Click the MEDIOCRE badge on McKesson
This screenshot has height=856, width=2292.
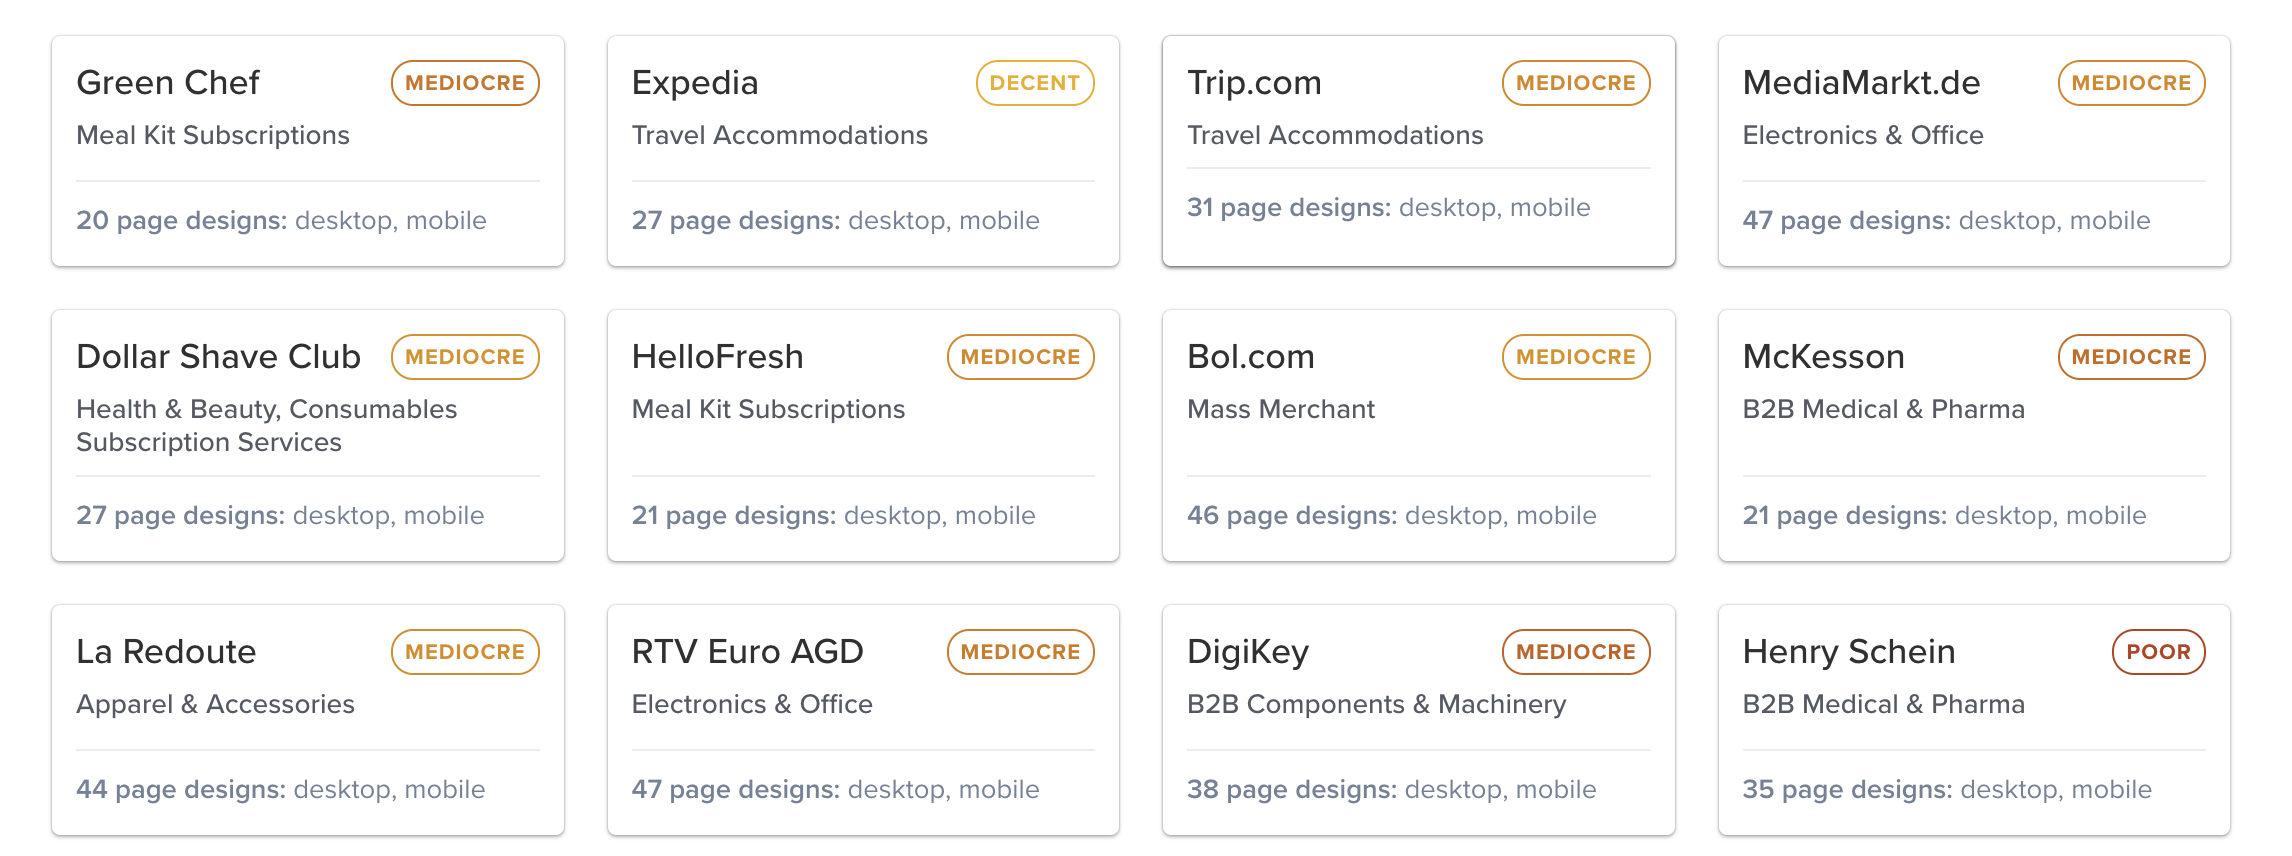click(2130, 357)
